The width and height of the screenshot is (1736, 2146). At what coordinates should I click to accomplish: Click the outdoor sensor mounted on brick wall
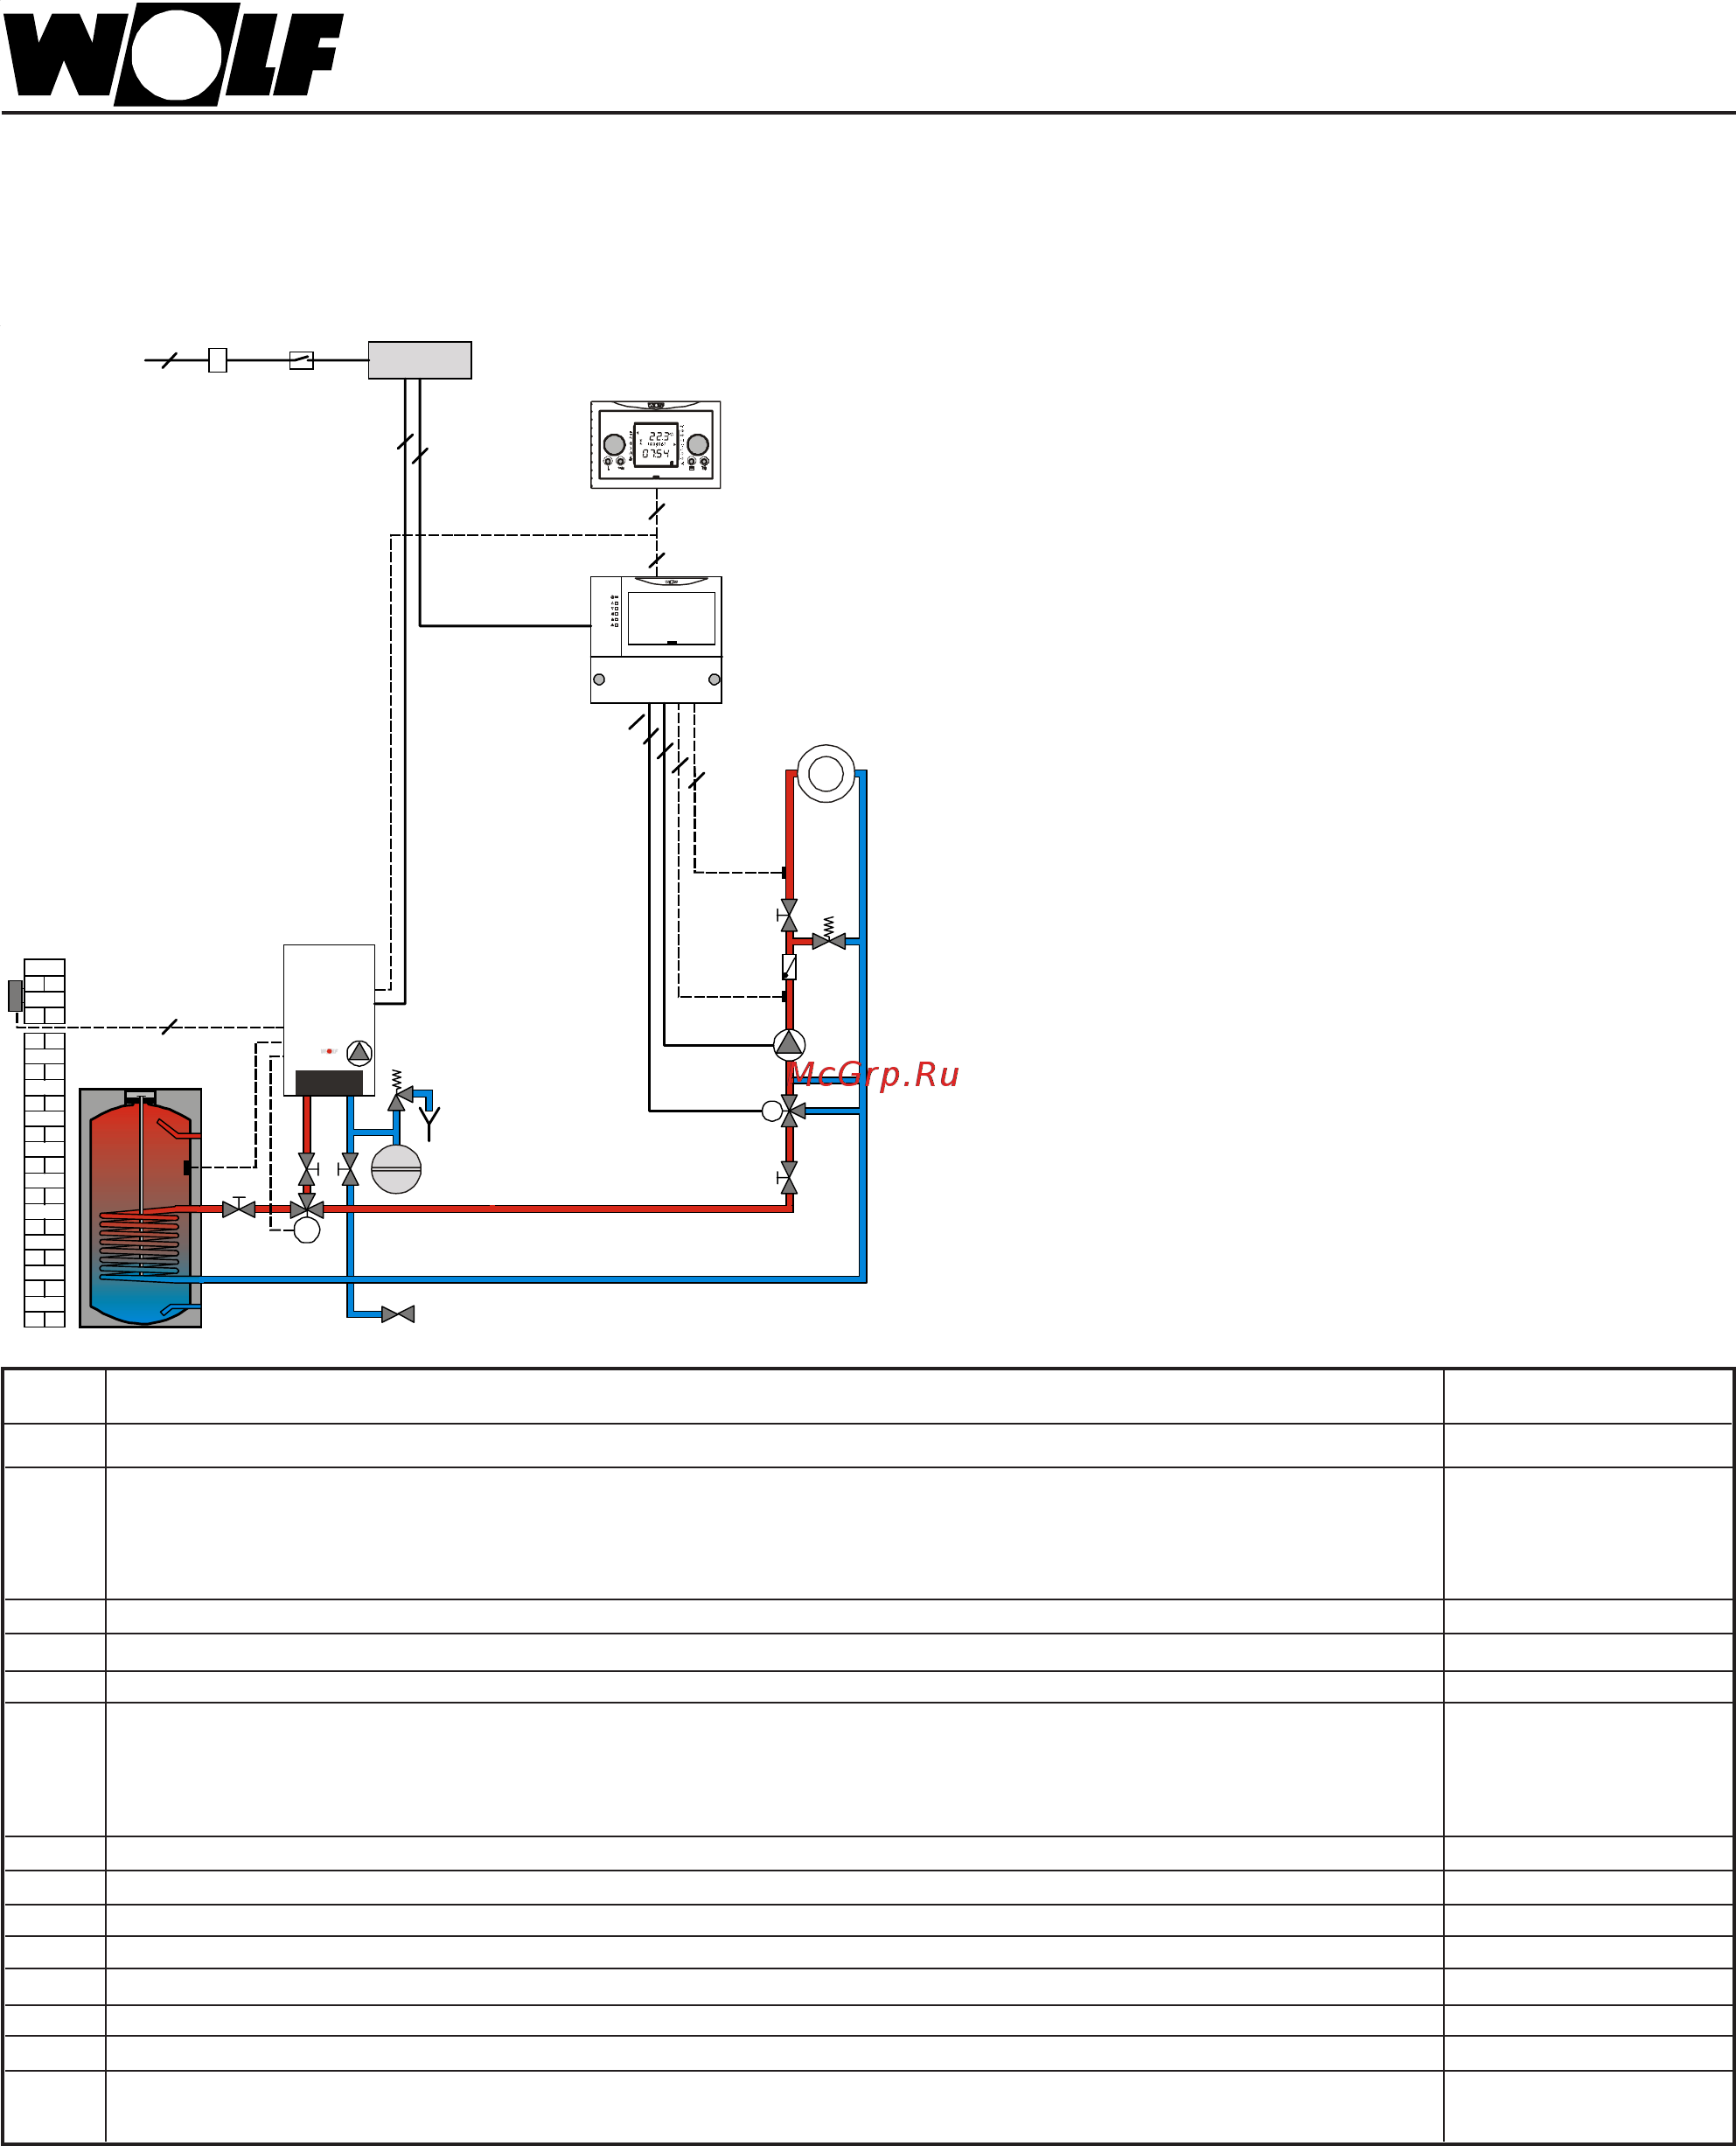click(15, 995)
